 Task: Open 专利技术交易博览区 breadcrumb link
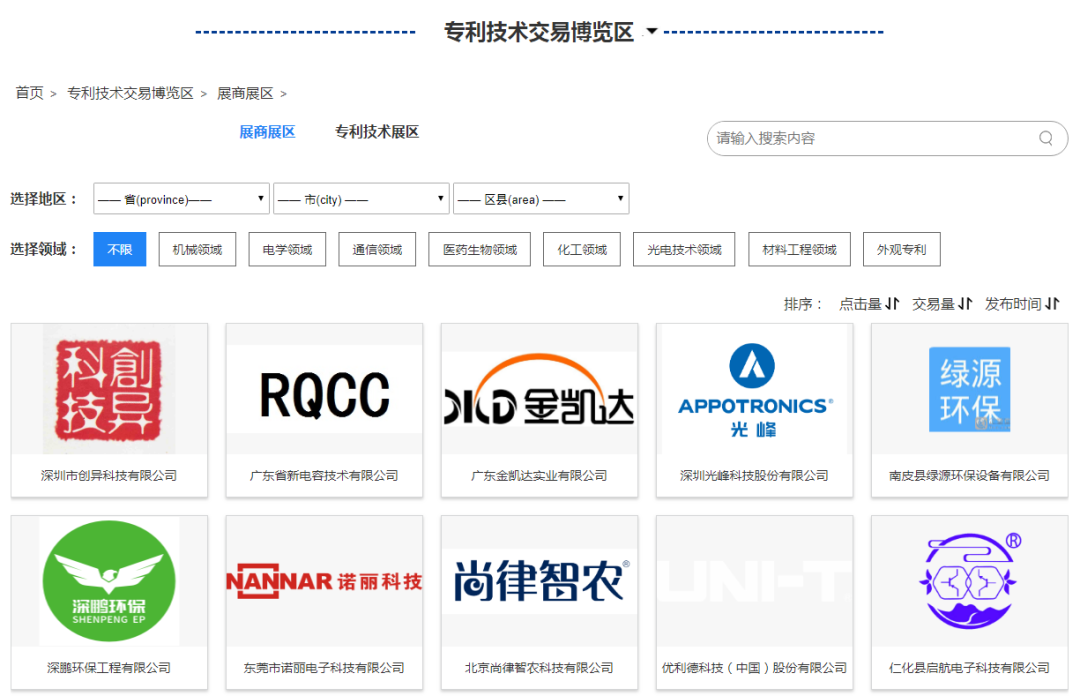130,93
